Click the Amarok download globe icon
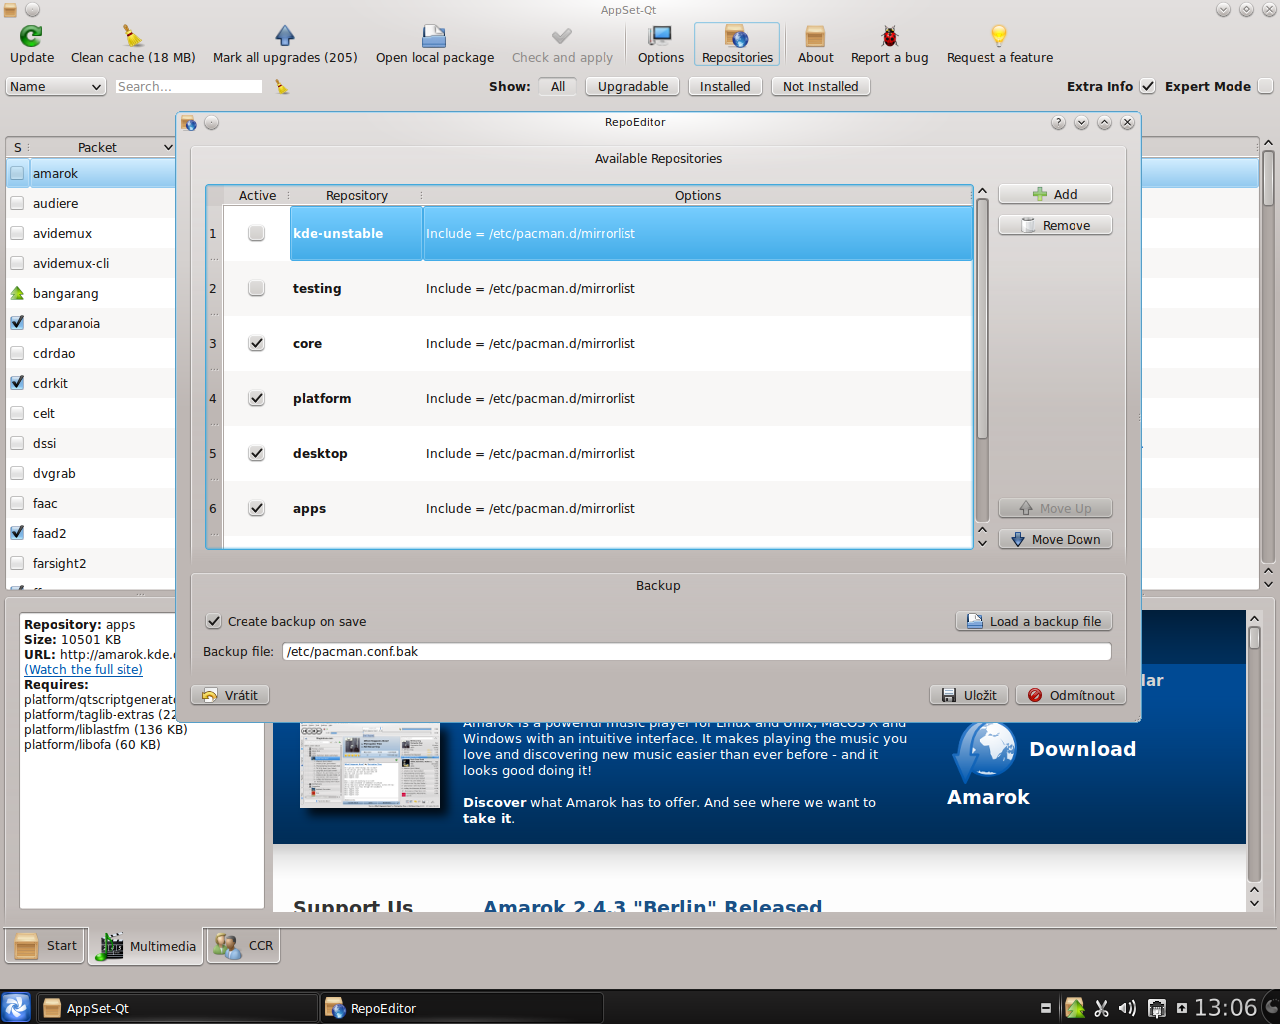 pyautogui.click(x=985, y=750)
